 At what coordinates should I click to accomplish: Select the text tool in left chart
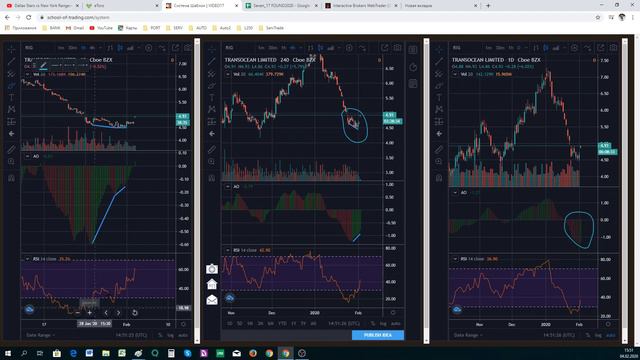11,98
